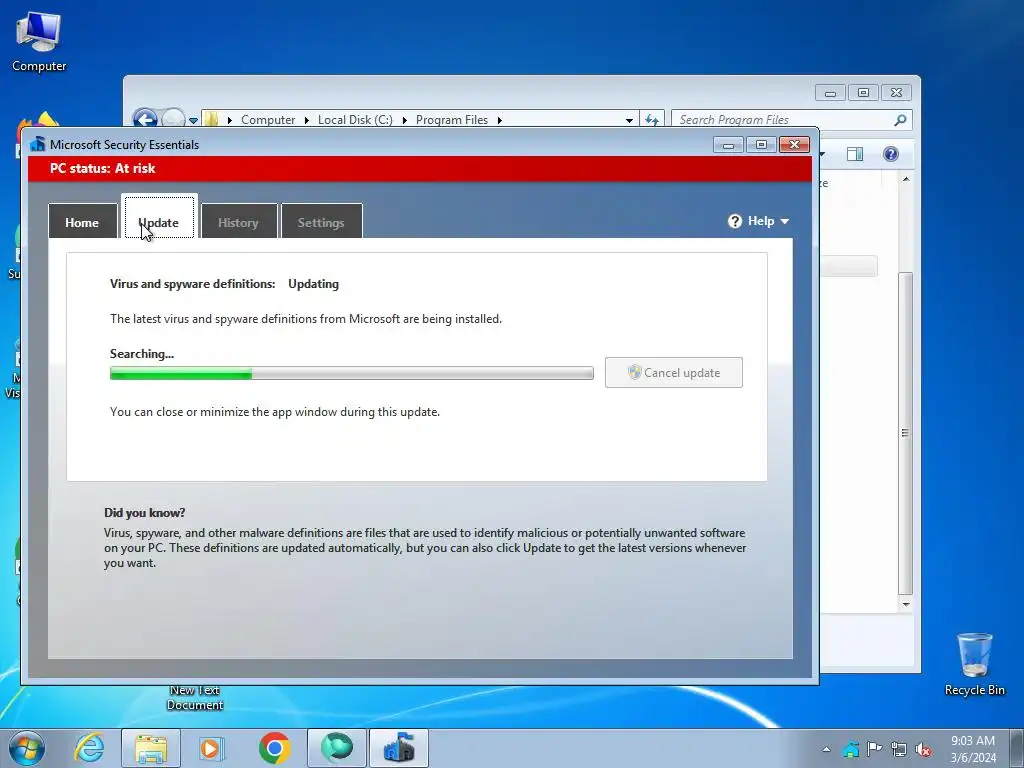This screenshot has width=1024, height=768.
Task: Maximize the Security Essentials window
Action: (x=761, y=144)
